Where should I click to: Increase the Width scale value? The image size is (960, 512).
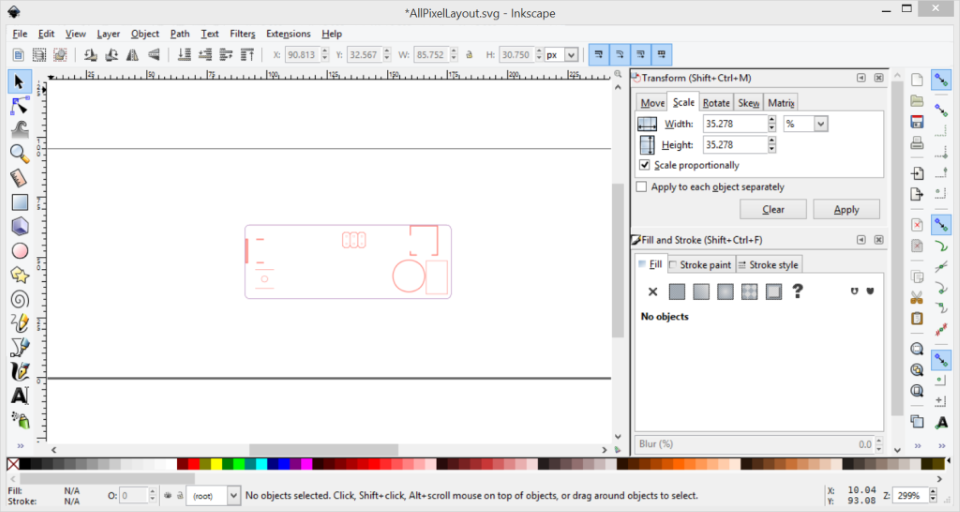[772, 120]
